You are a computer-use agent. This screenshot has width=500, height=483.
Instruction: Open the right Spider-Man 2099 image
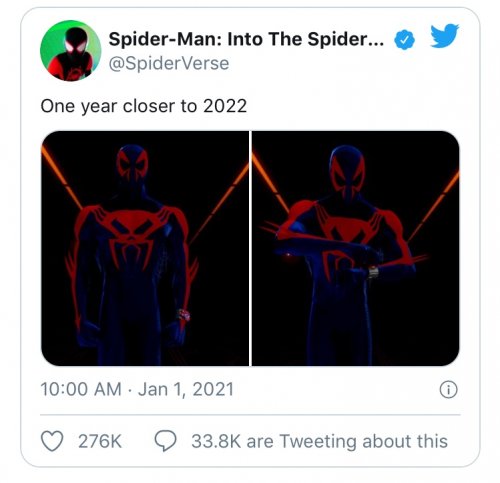(356, 248)
